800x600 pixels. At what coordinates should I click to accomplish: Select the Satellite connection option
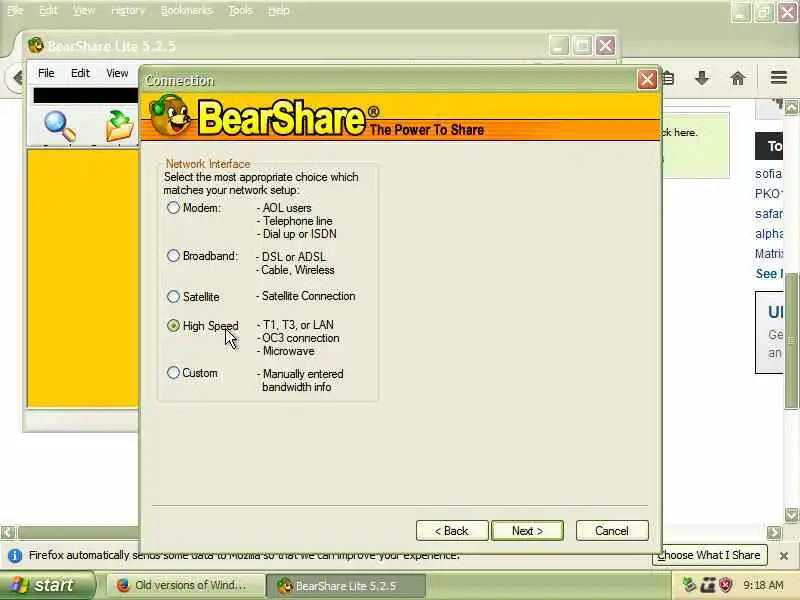173,296
